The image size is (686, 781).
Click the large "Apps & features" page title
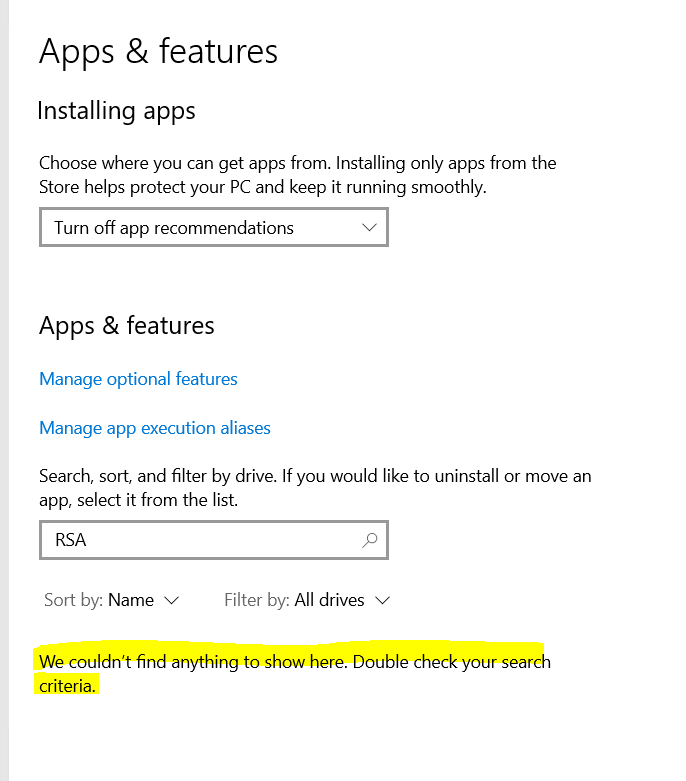click(x=158, y=52)
